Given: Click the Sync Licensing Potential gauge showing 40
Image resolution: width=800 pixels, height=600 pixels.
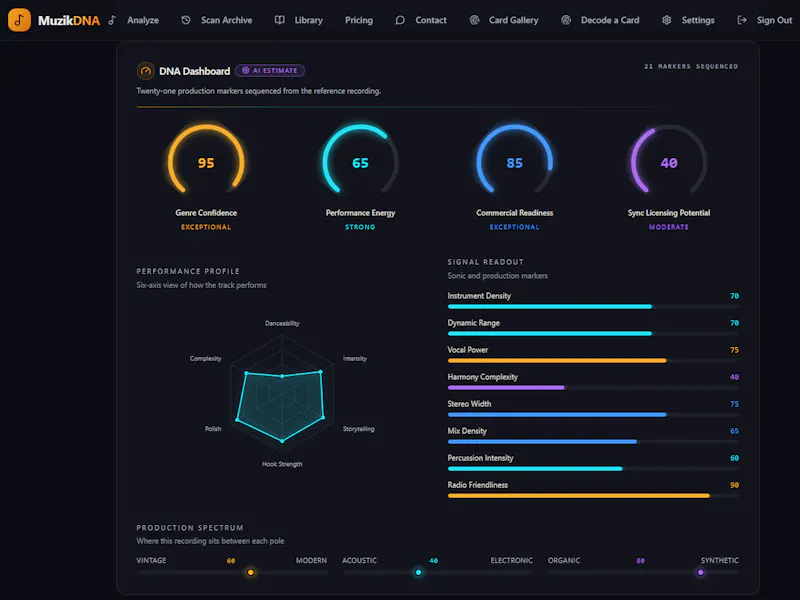Looking at the screenshot, I should click(x=669, y=161).
